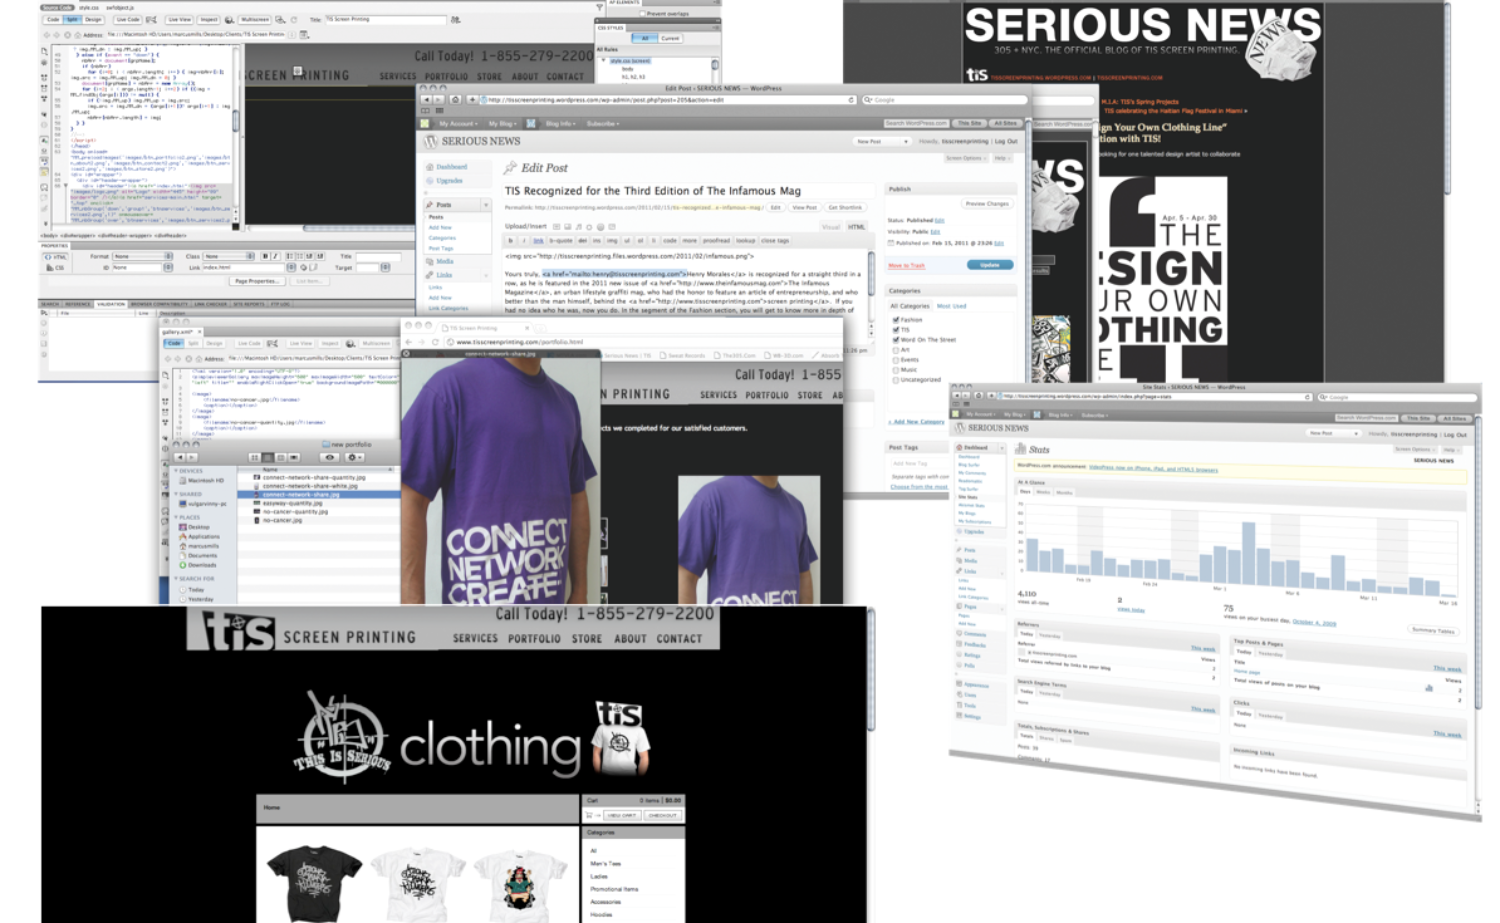Click the globe preview icon in top Dreamweaver toolbar
Screen dimensions: 1500x923
pos(229,20)
